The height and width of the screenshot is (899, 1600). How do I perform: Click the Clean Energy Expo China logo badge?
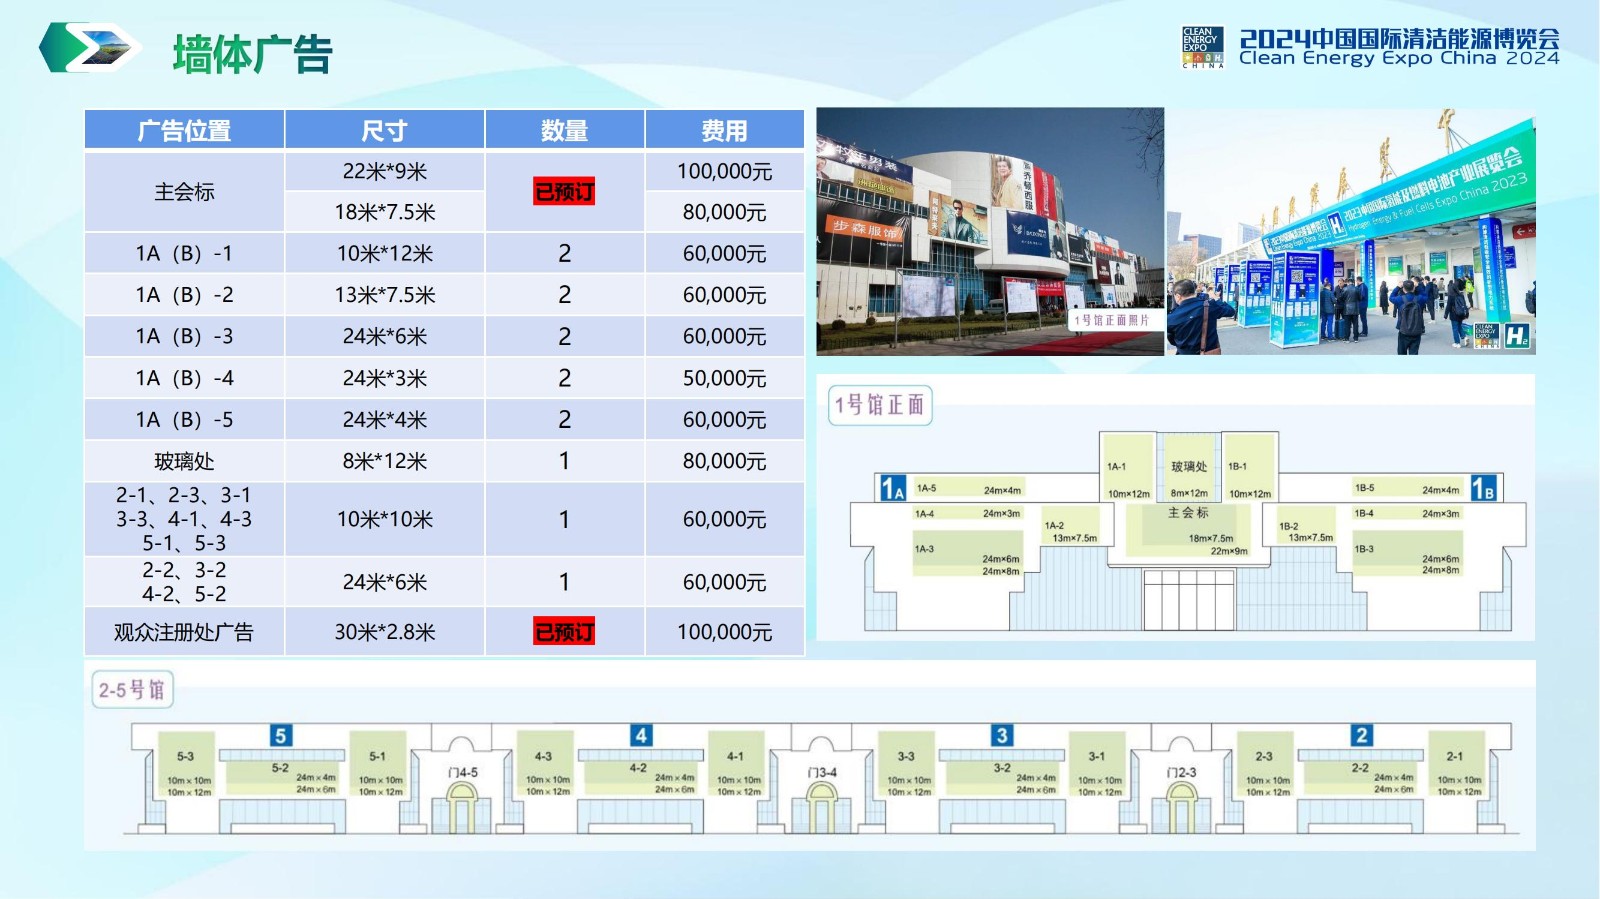(1203, 47)
